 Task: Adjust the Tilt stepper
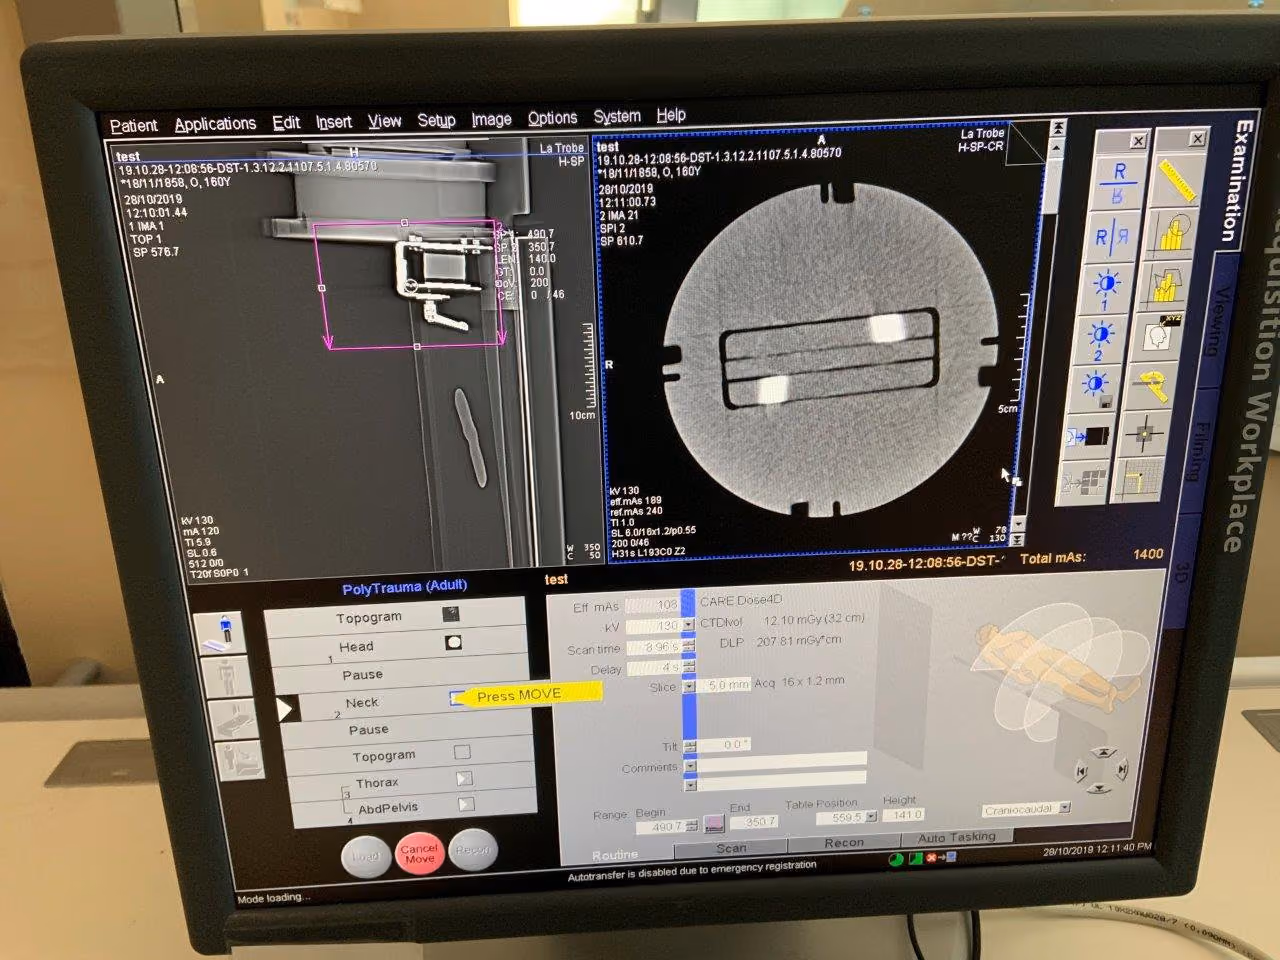click(x=689, y=745)
